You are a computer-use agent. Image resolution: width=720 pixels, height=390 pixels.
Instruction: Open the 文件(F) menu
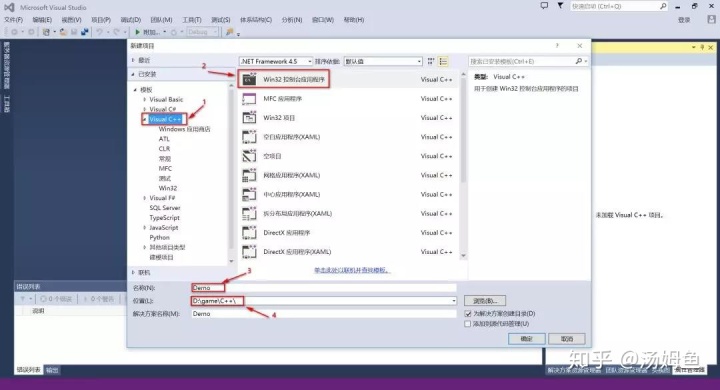pos(14,20)
